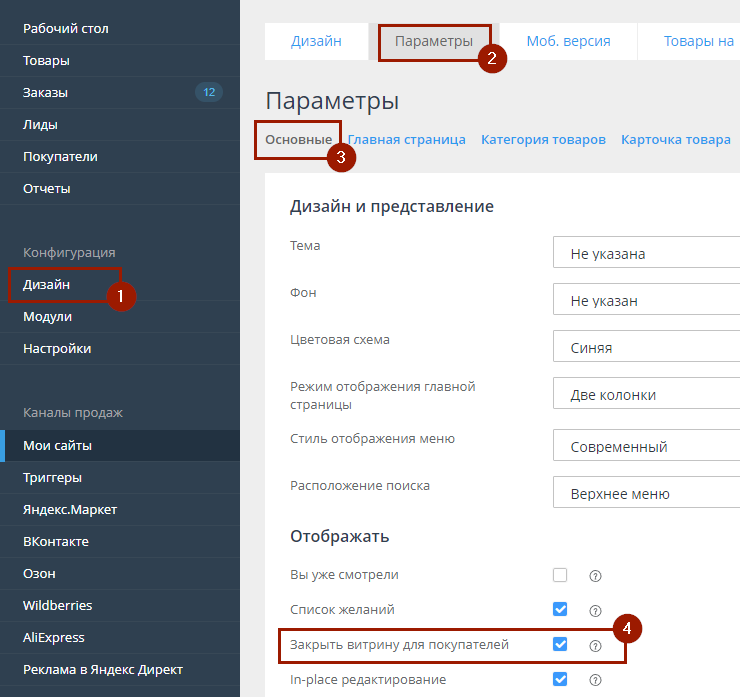
Task: Enable the "Вы уже смотрели" checkbox
Action: point(560,575)
